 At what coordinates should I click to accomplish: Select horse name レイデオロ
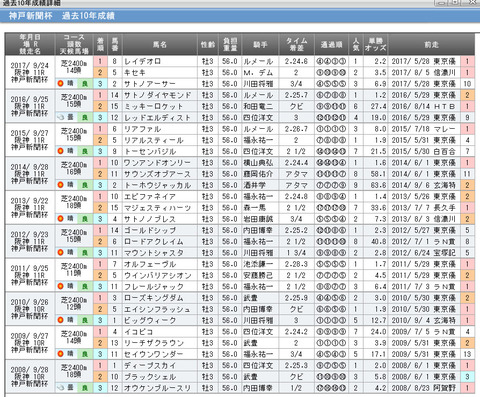click(x=143, y=61)
